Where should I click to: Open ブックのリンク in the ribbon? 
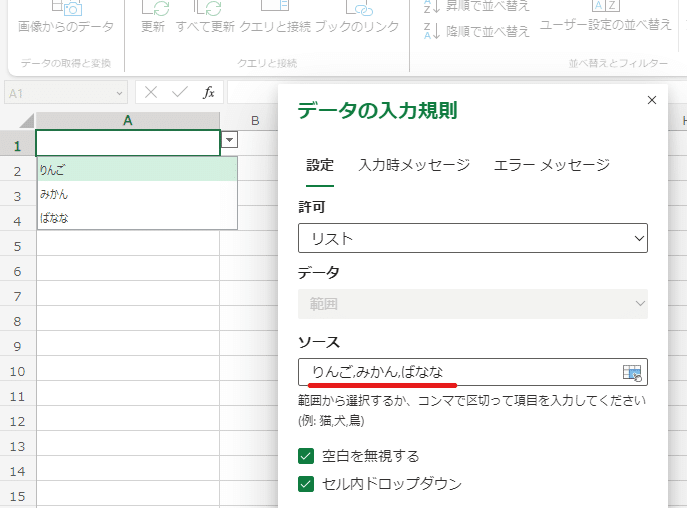pos(357,18)
